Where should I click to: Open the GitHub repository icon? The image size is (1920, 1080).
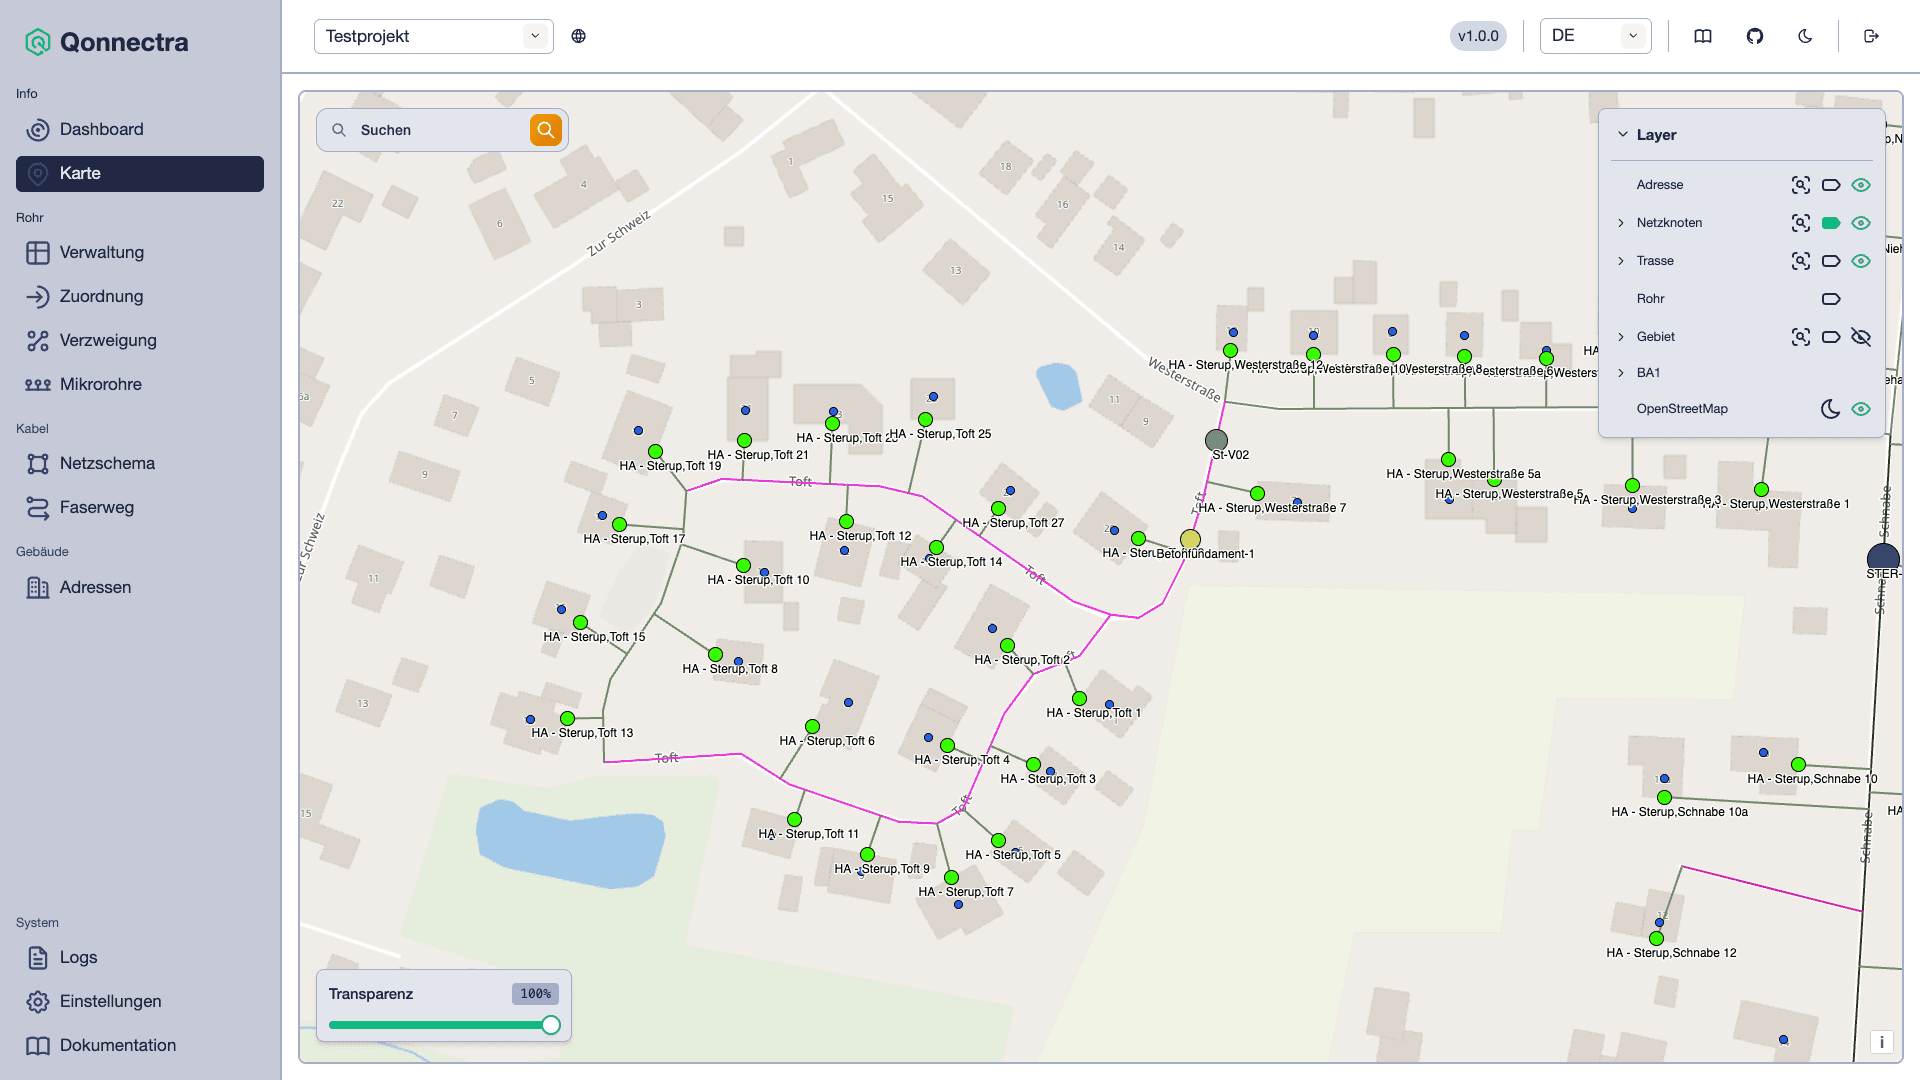point(1755,36)
